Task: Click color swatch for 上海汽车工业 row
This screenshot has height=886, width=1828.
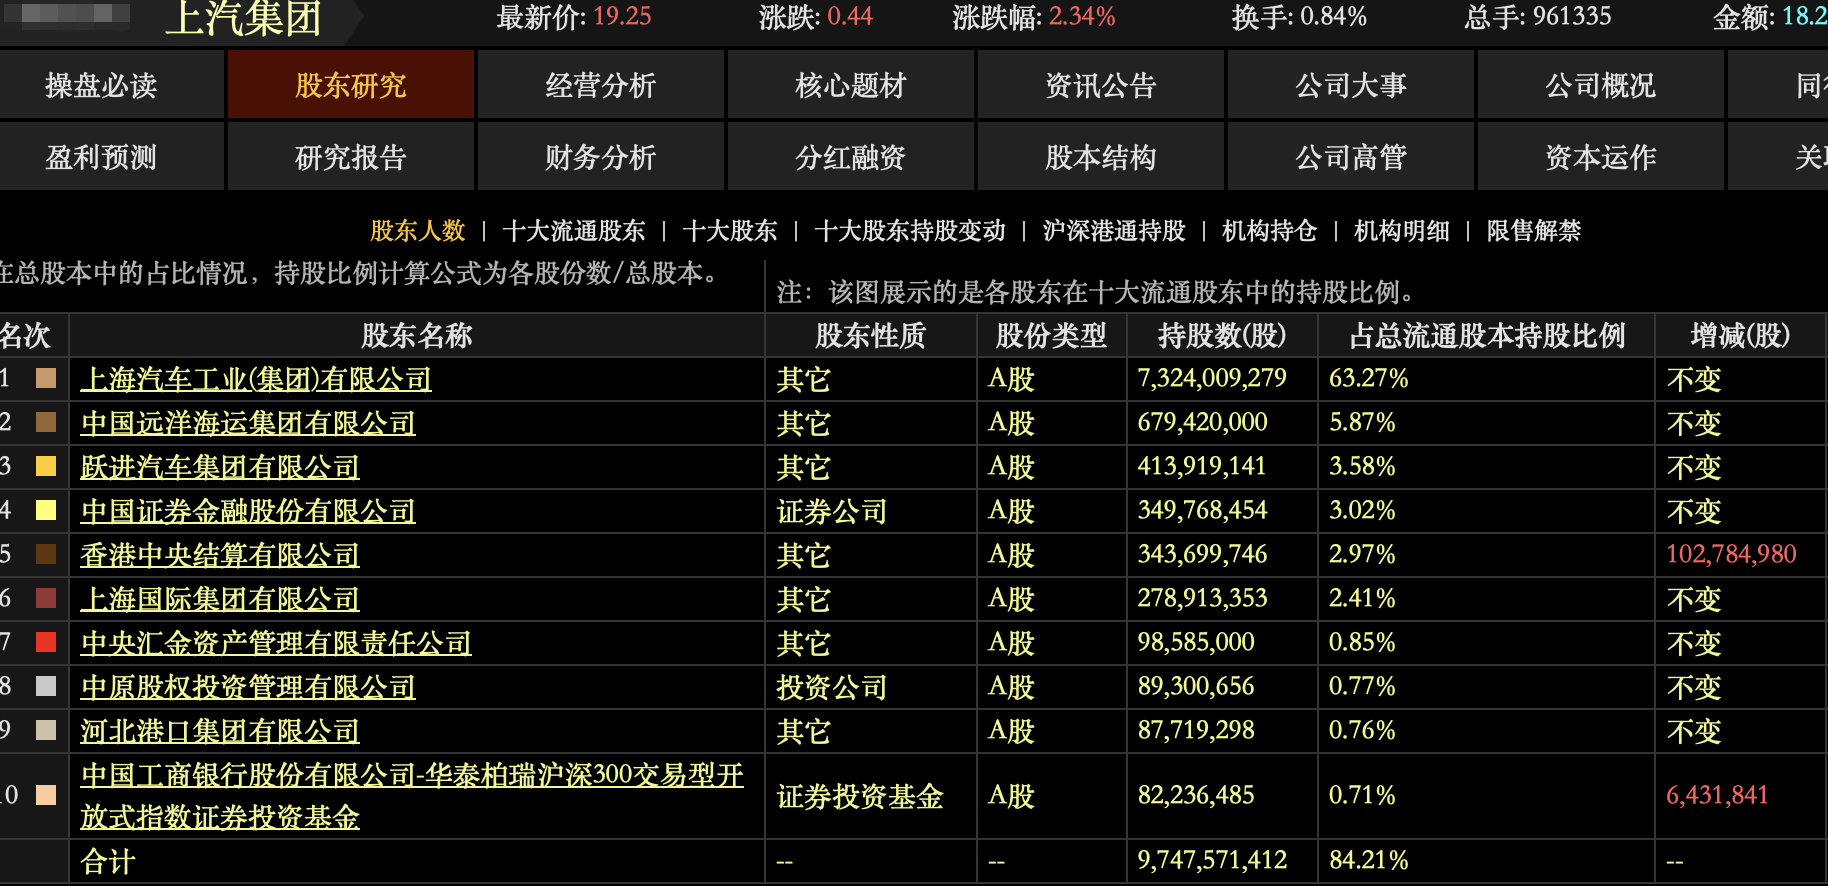Action: pos(46,378)
